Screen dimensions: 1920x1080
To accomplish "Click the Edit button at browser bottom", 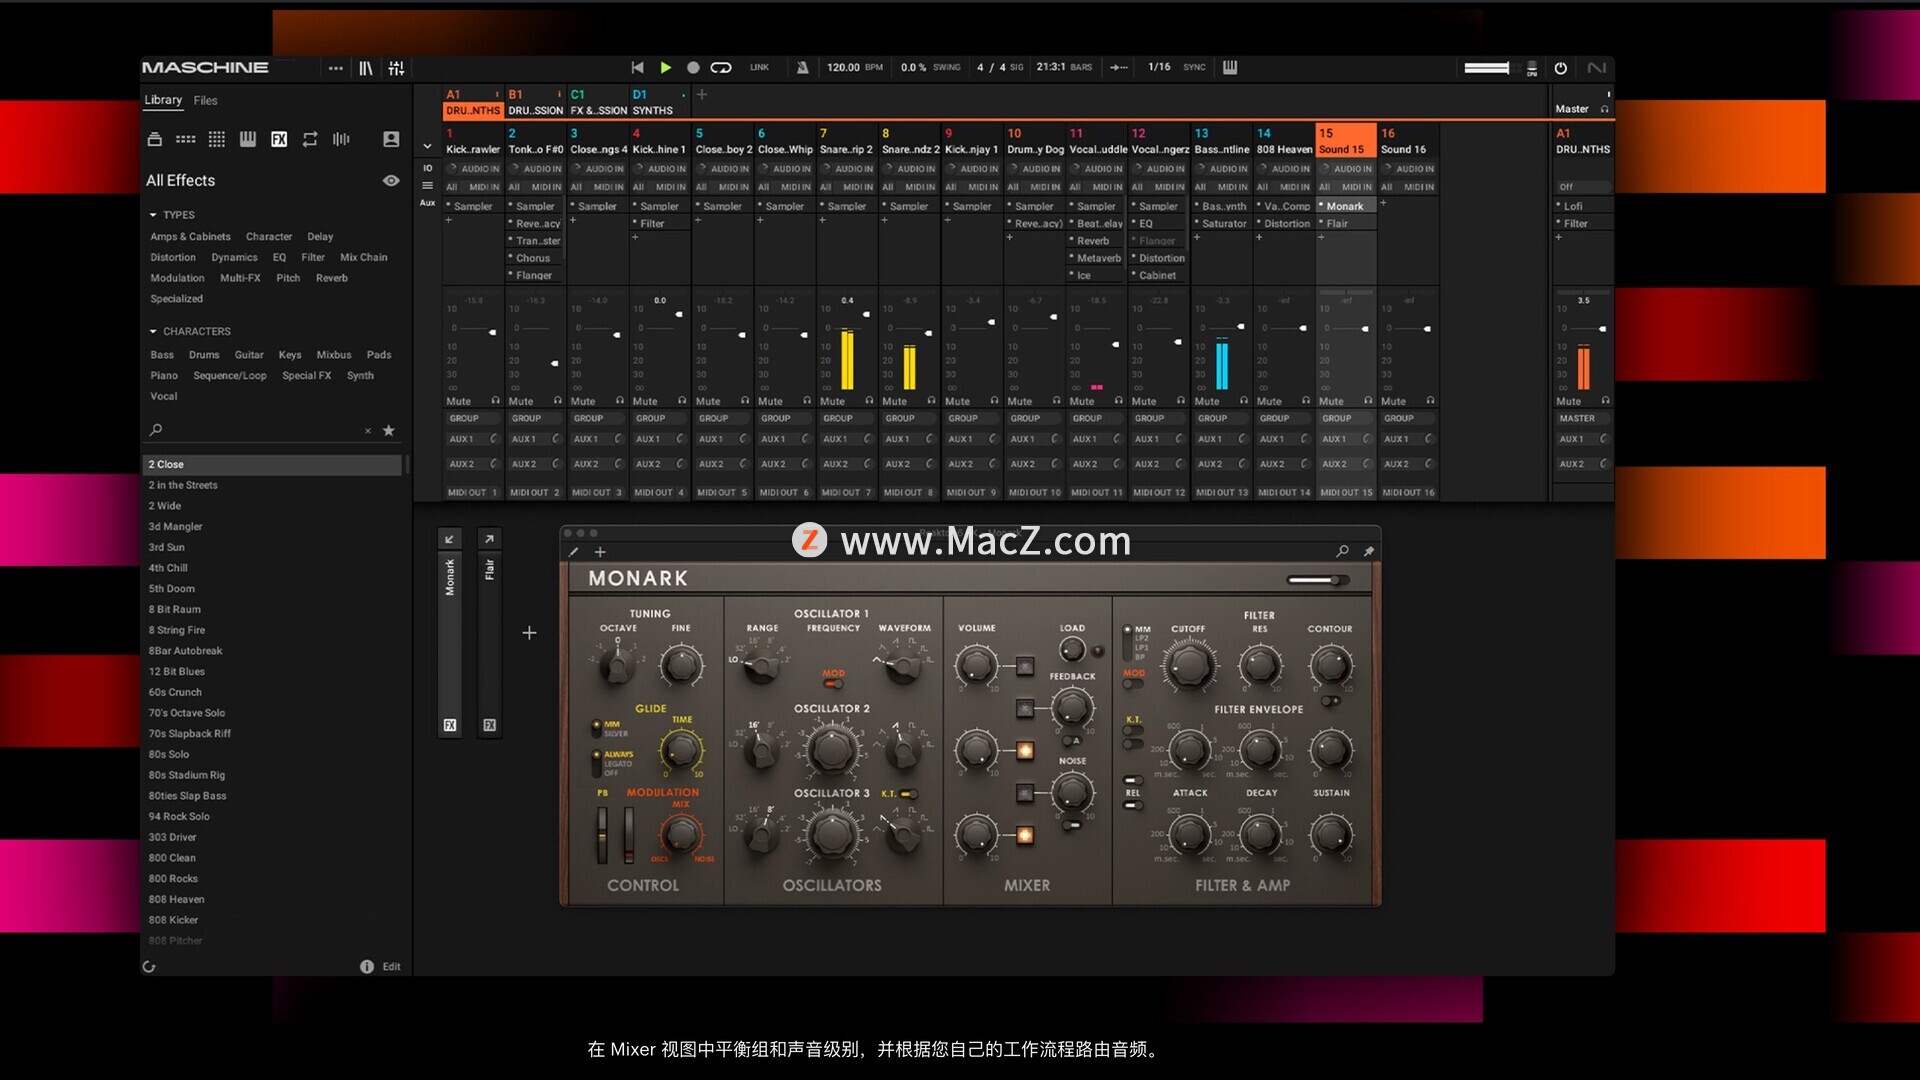I will [391, 967].
